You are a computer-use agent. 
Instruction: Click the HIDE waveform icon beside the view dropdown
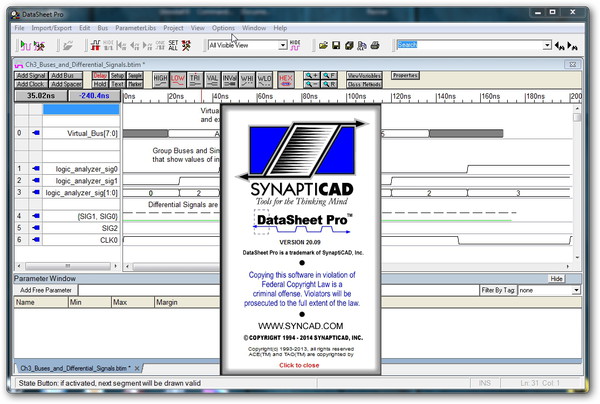click(295, 46)
